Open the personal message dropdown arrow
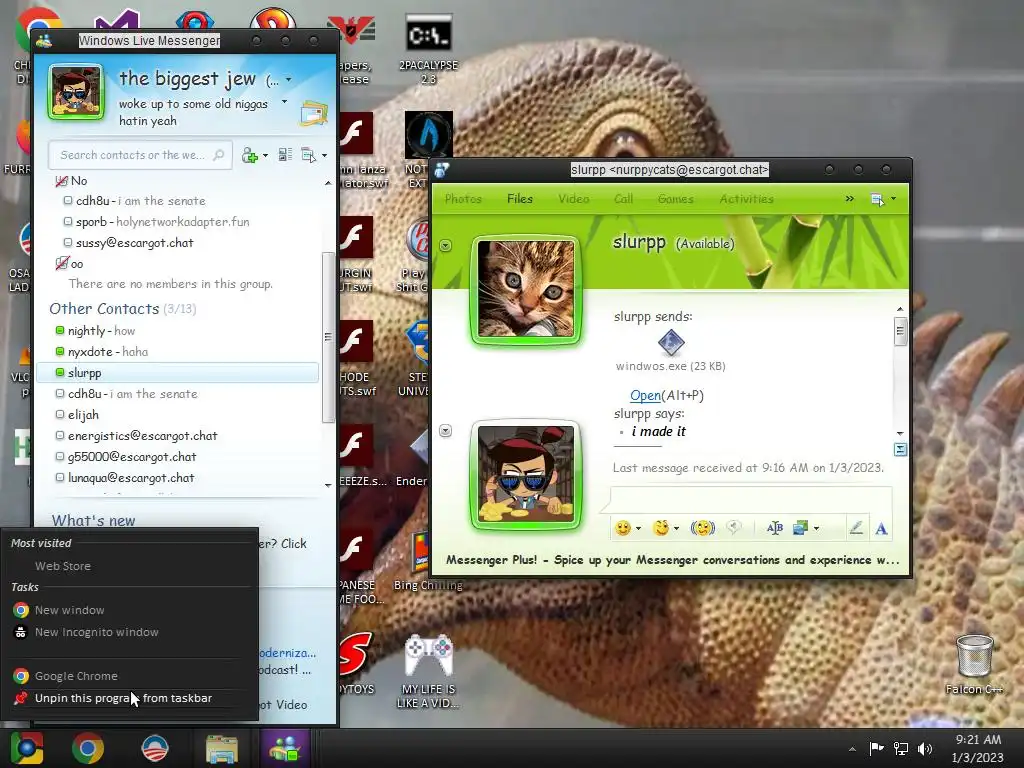The image size is (1024, 768). tap(284, 102)
